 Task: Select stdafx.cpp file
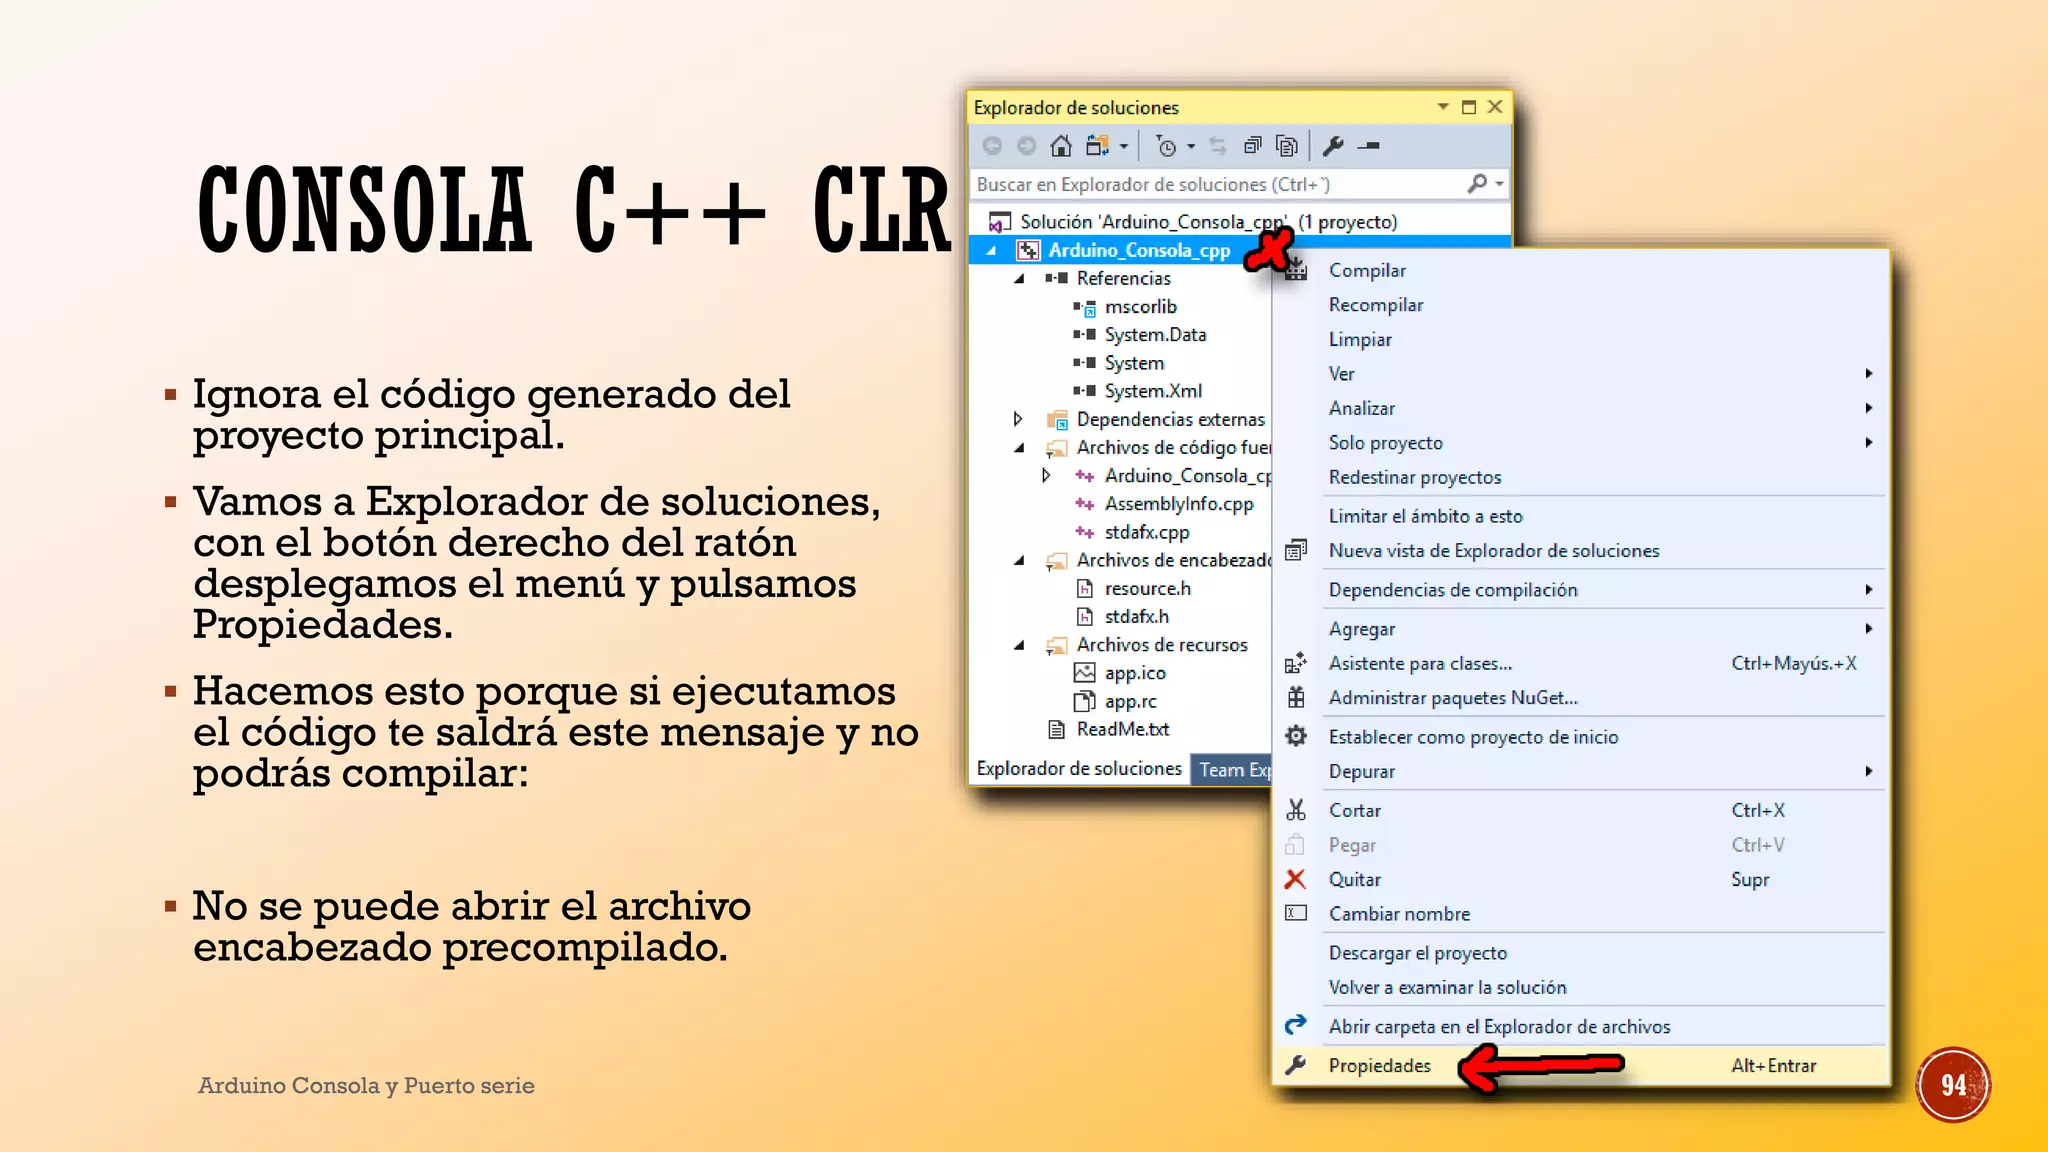click(1147, 532)
